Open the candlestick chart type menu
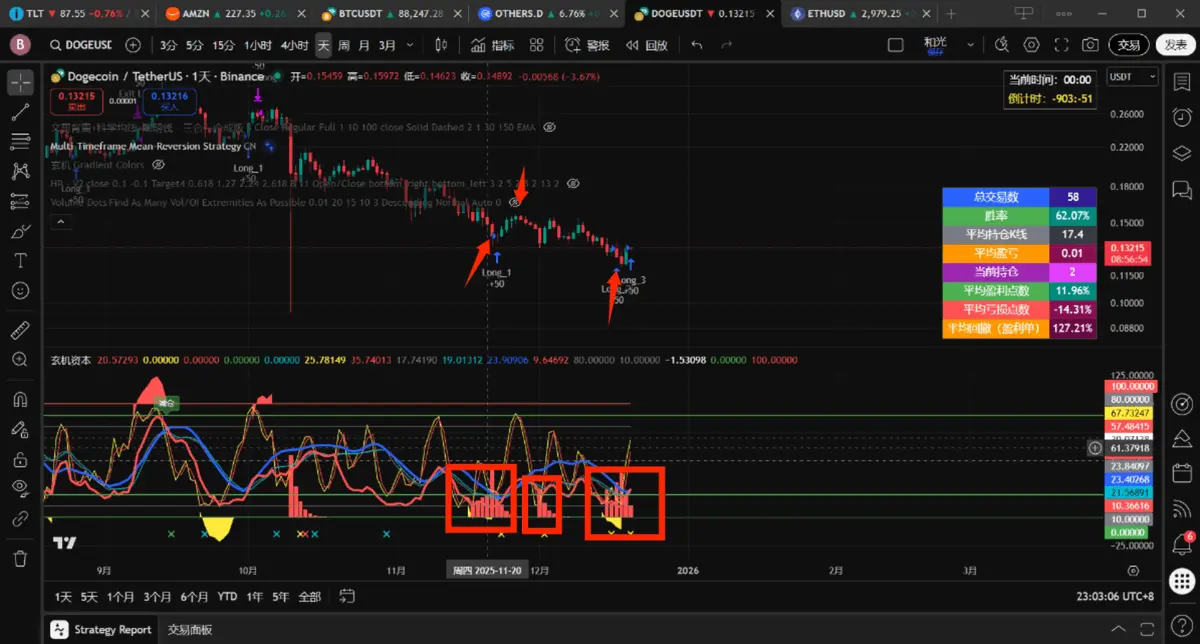Screen dimensions: 1200x644 point(440,45)
